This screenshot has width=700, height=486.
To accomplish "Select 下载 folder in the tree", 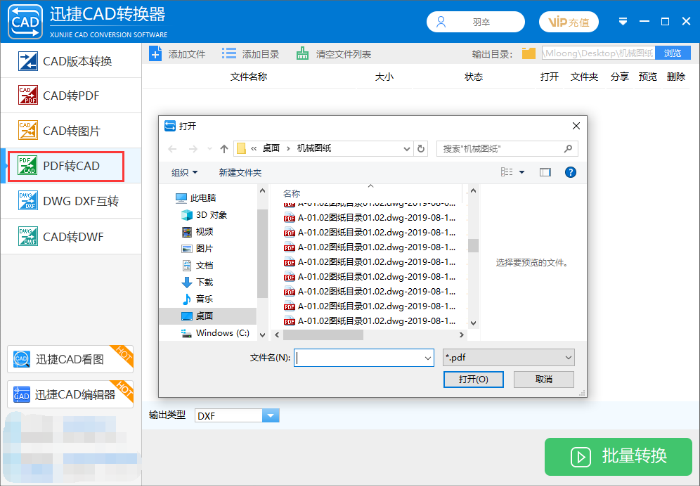I will (197, 282).
